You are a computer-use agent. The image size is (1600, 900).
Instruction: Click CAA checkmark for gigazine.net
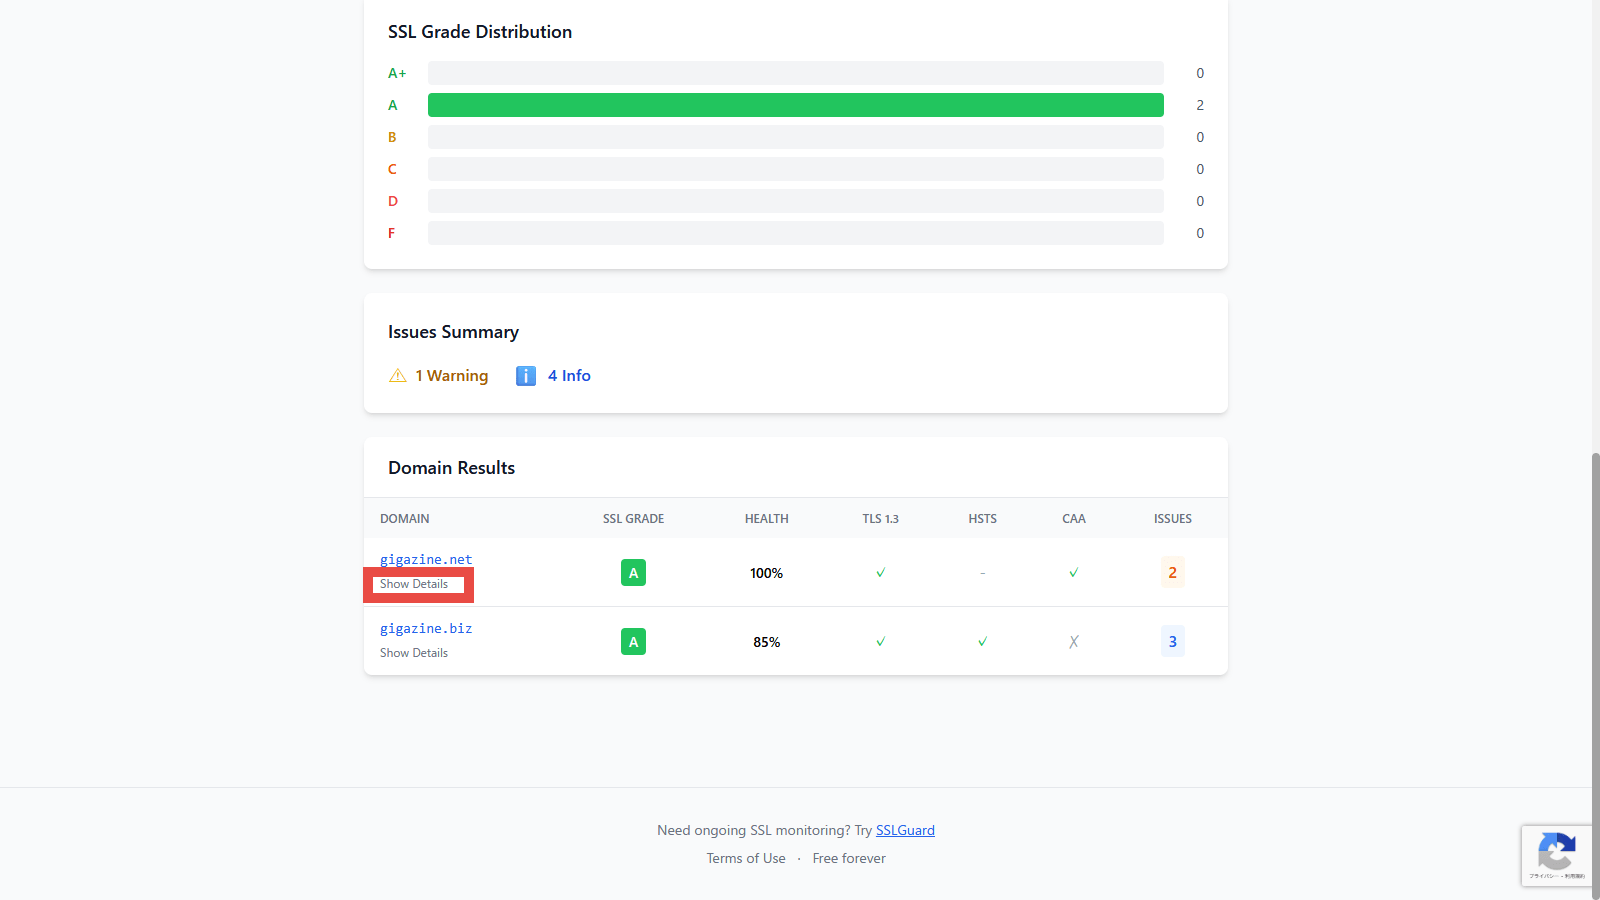1074,573
